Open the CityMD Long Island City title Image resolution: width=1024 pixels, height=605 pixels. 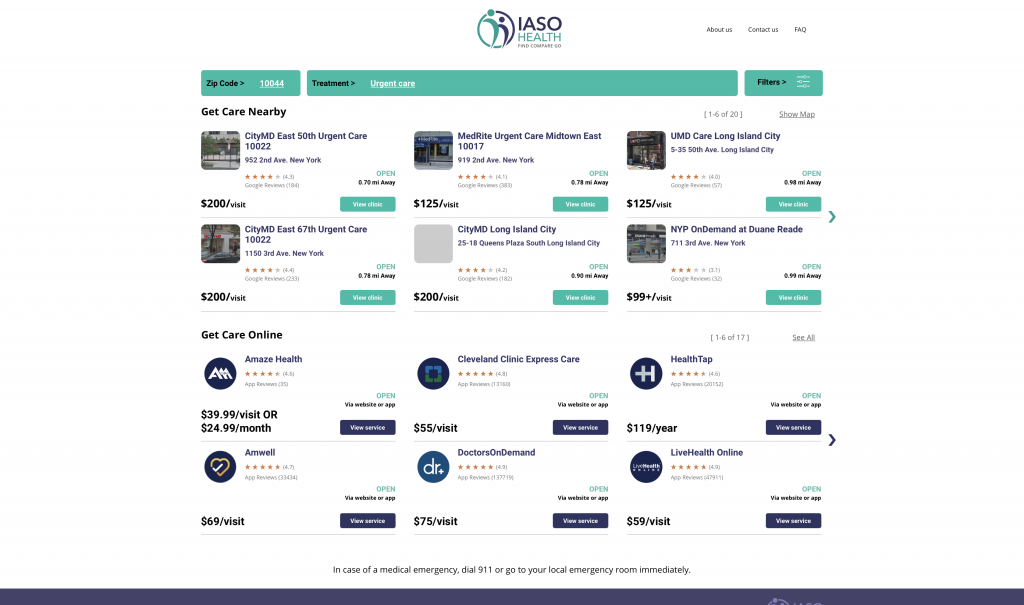tap(506, 229)
